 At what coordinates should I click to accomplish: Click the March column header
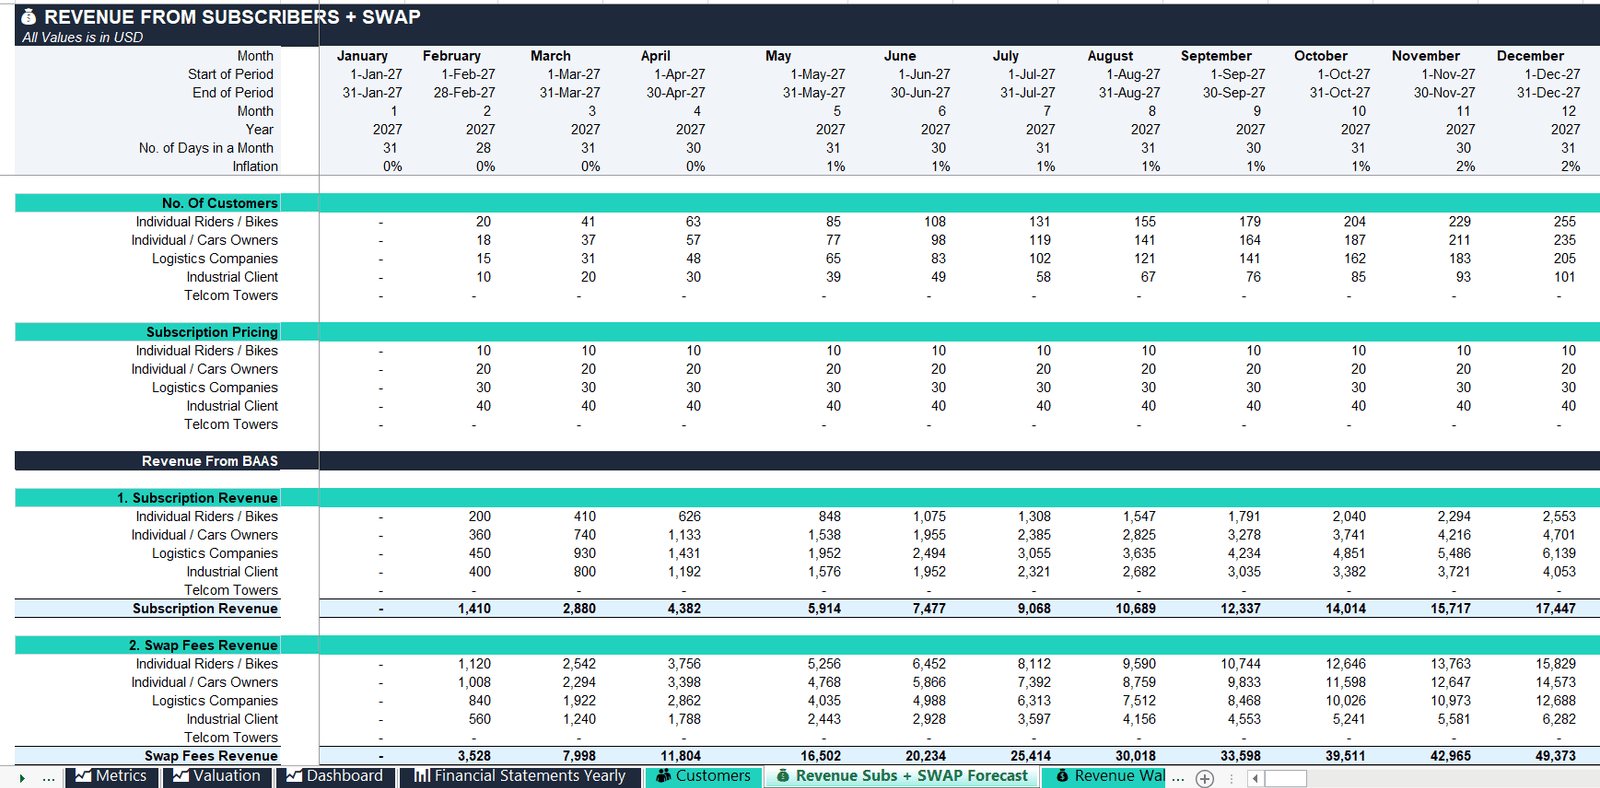[550, 56]
